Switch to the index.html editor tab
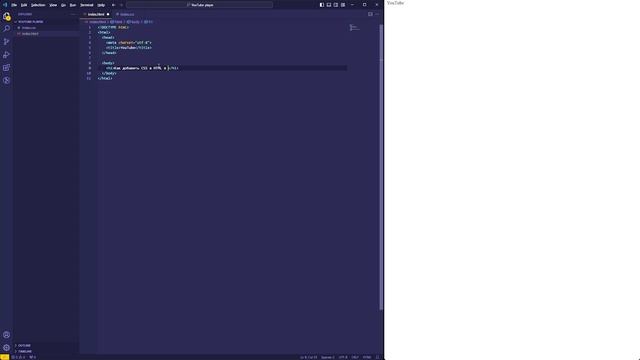640x360 pixels. pyautogui.click(x=96, y=14)
